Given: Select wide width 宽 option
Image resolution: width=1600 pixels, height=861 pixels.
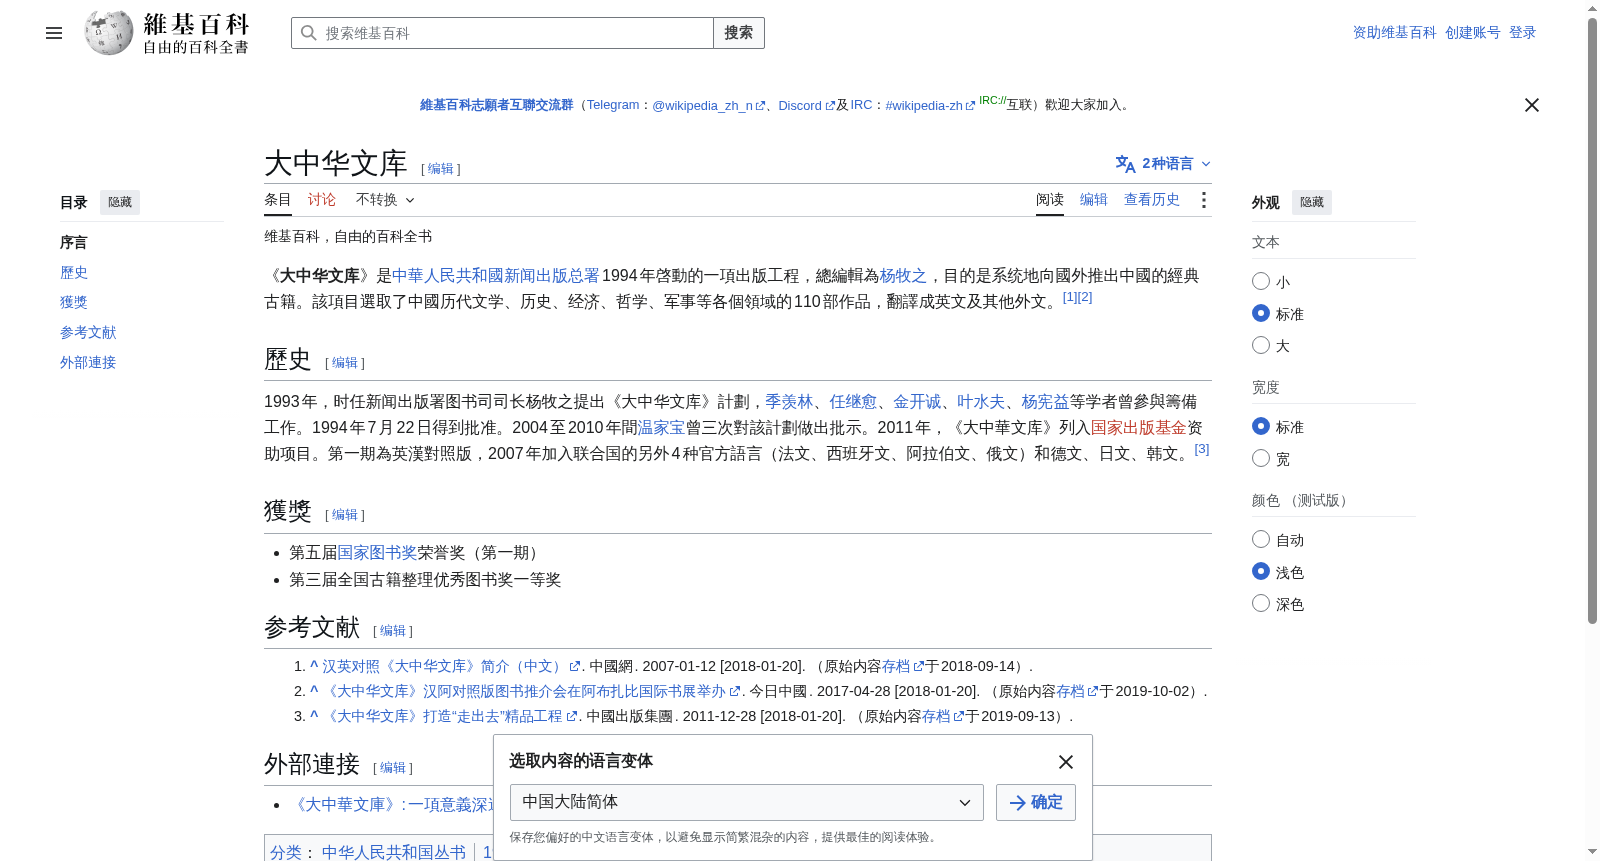Looking at the screenshot, I should coord(1261,459).
